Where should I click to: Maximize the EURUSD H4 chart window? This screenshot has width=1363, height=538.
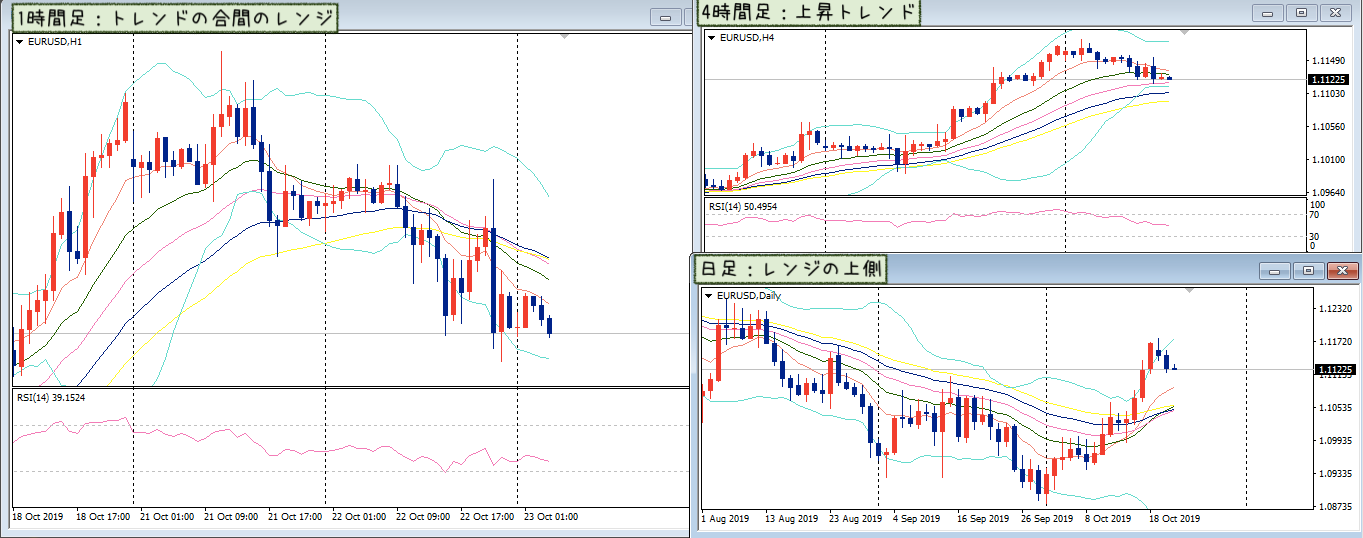[x=1300, y=12]
